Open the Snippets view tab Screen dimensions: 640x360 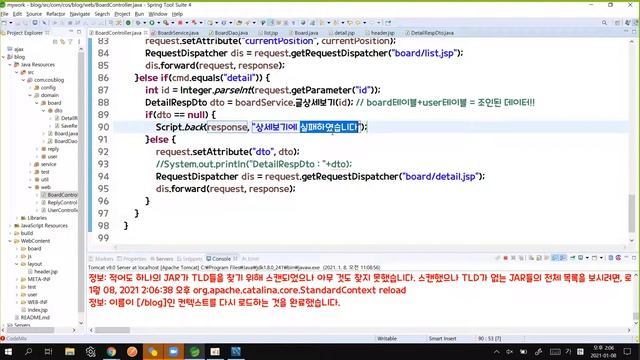pos(189,259)
